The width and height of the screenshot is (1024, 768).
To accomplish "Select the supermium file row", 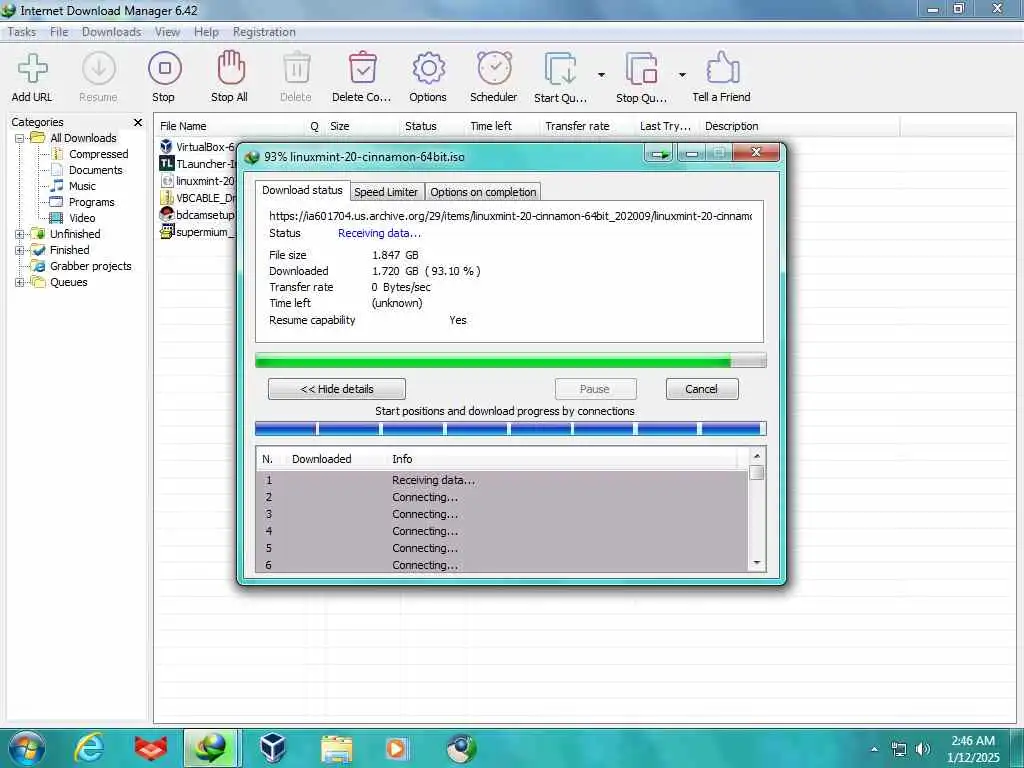I will tap(197, 232).
